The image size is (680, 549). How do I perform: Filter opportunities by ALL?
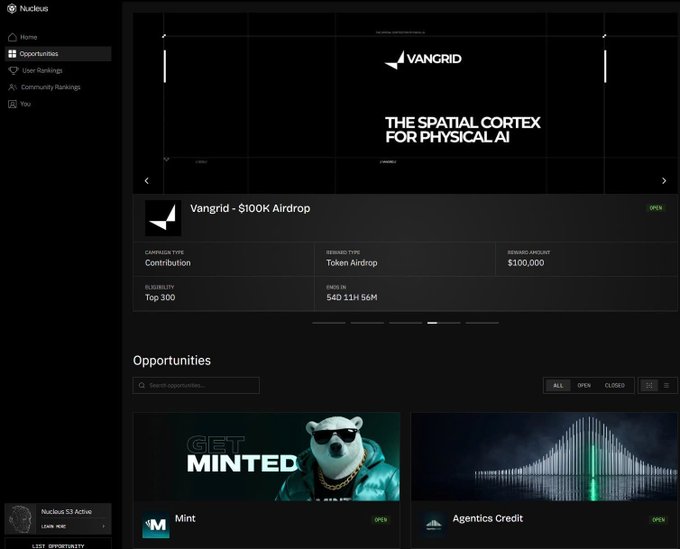click(x=558, y=386)
